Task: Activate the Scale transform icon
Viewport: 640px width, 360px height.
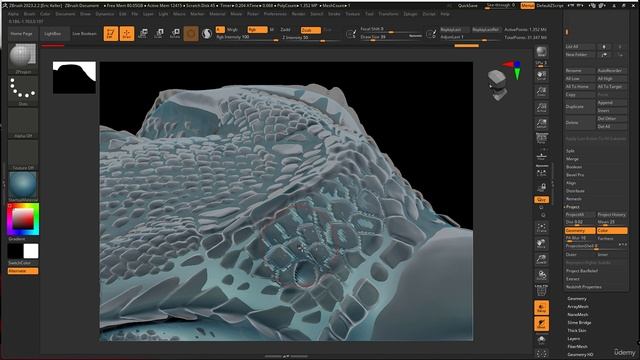Action: coord(159,33)
